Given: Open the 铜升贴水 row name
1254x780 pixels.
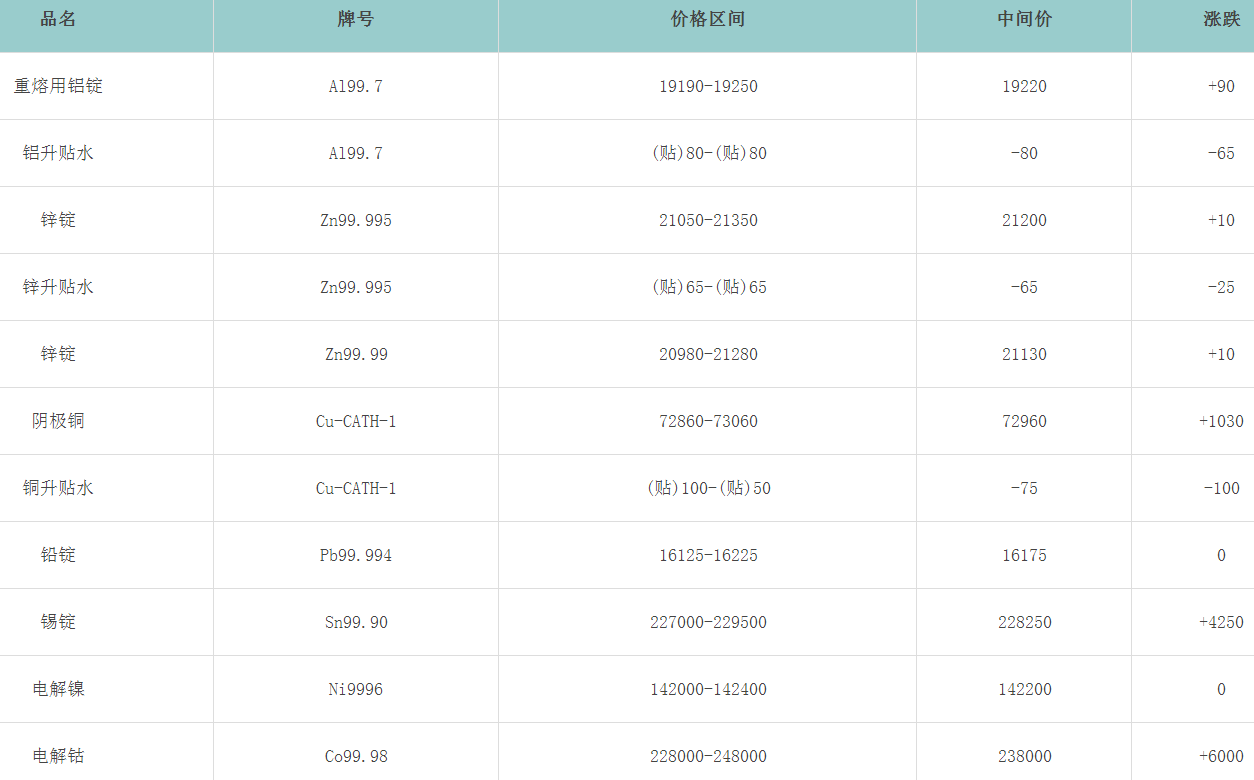Looking at the screenshot, I should click(x=58, y=488).
